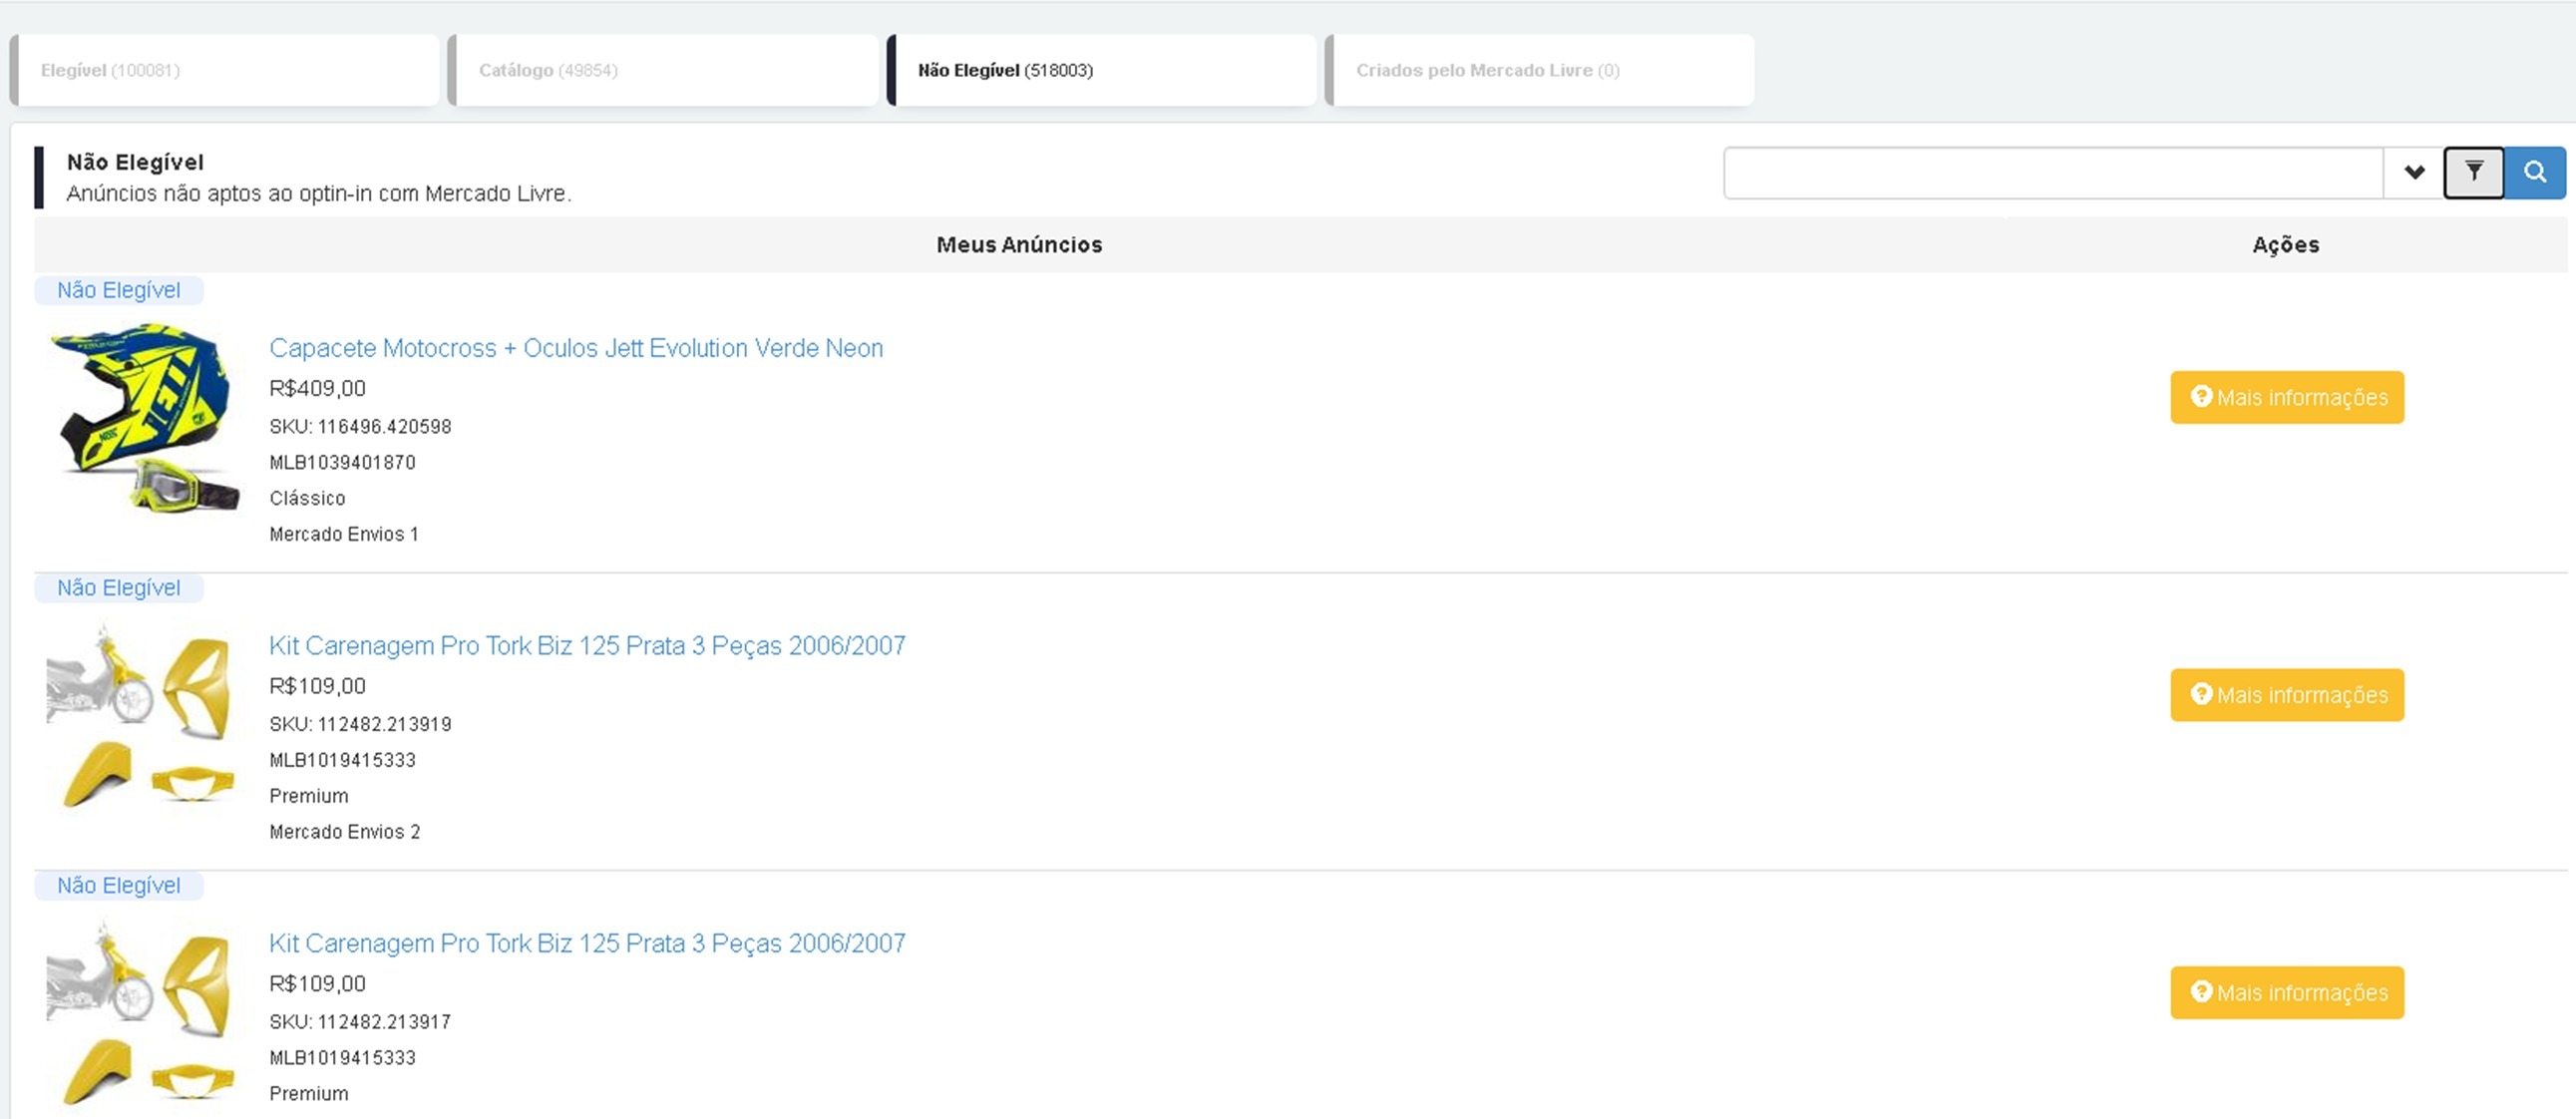Click Mais informações for the helmet listing

(2286, 397)
